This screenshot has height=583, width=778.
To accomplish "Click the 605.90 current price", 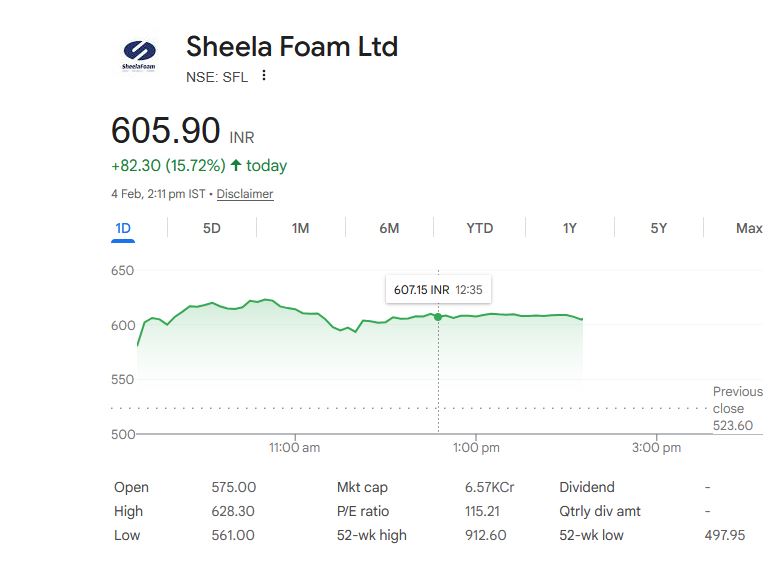I will [165, 131].
